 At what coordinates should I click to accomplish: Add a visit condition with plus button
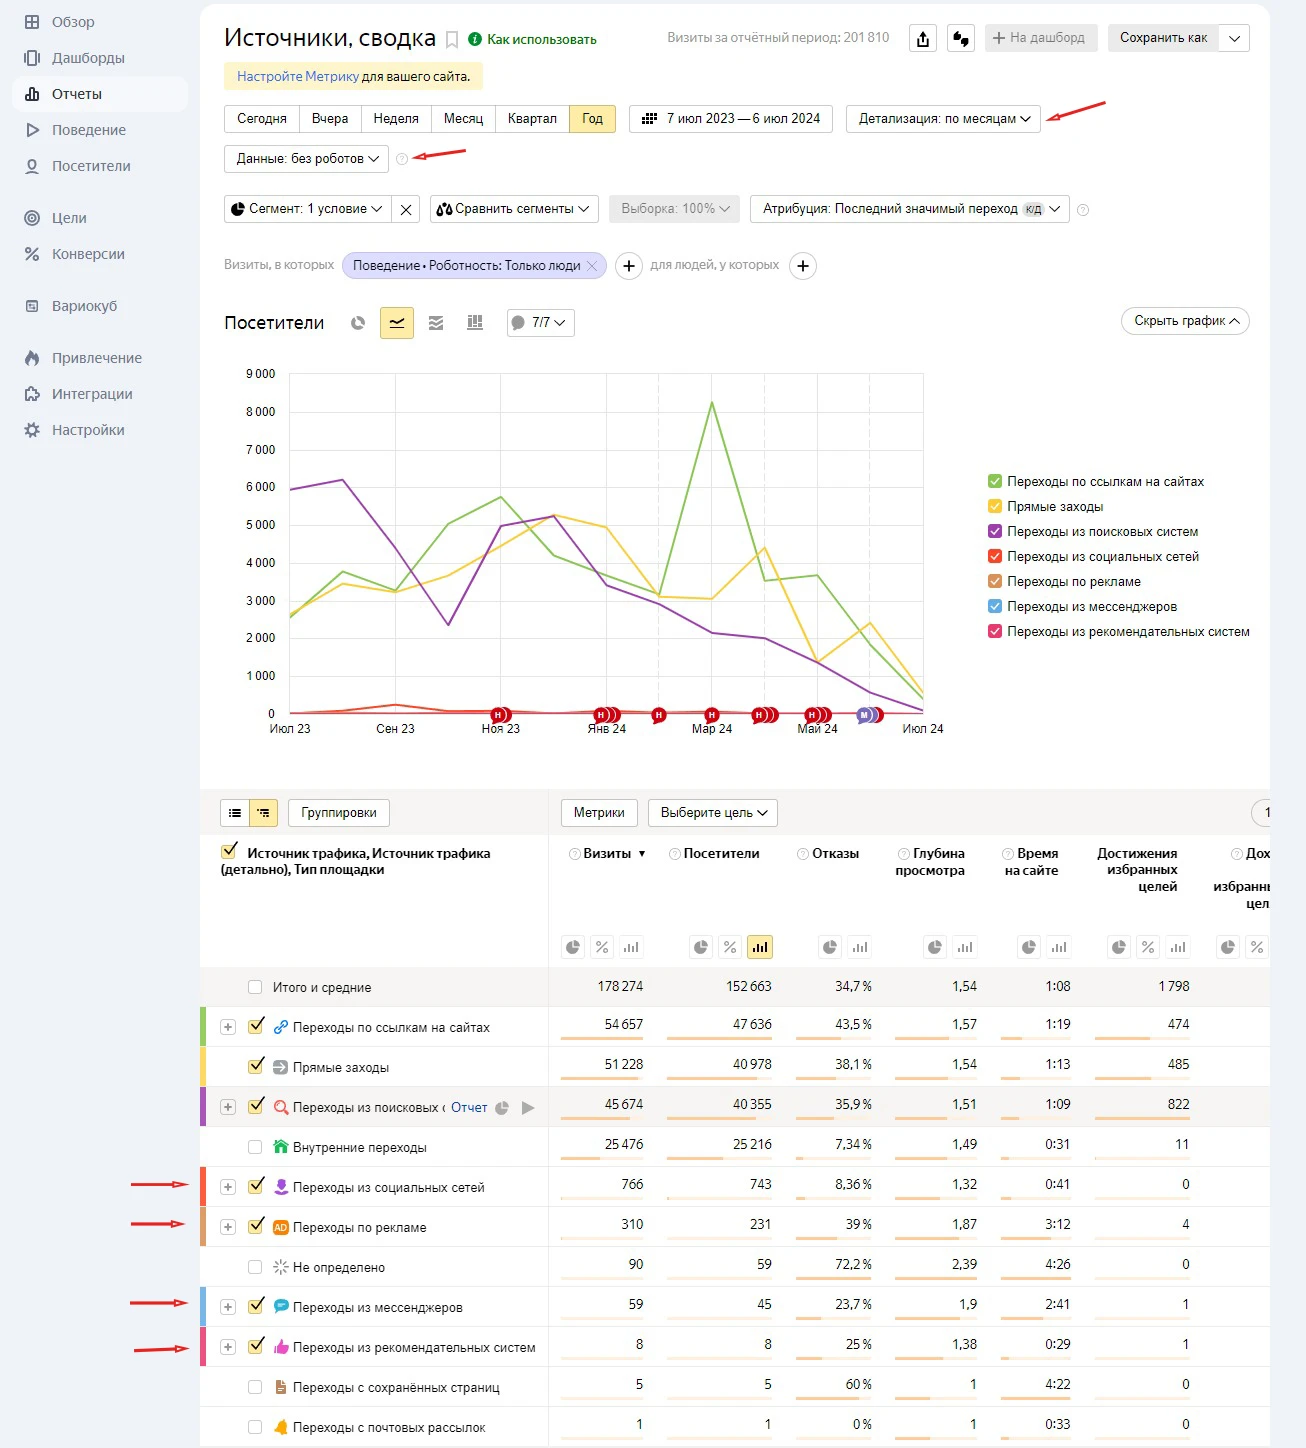point(628,266)
